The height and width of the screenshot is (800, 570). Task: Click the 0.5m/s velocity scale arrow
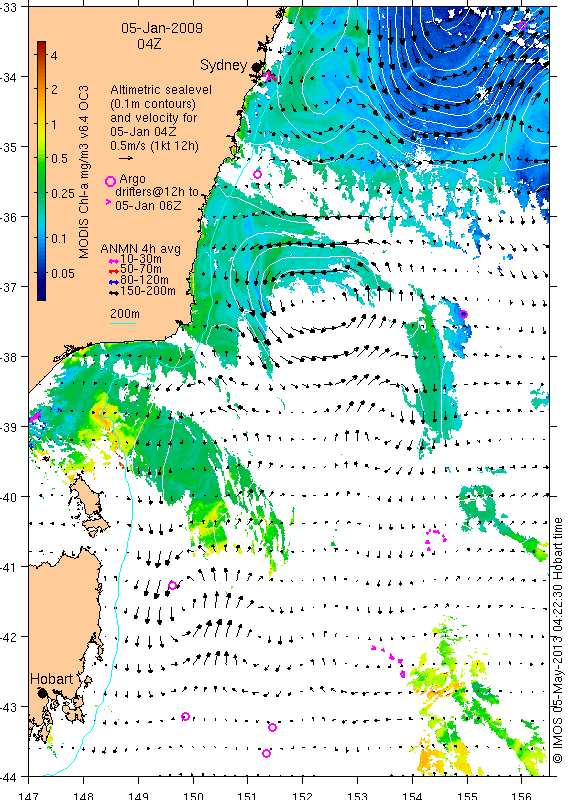pos(126,158)
